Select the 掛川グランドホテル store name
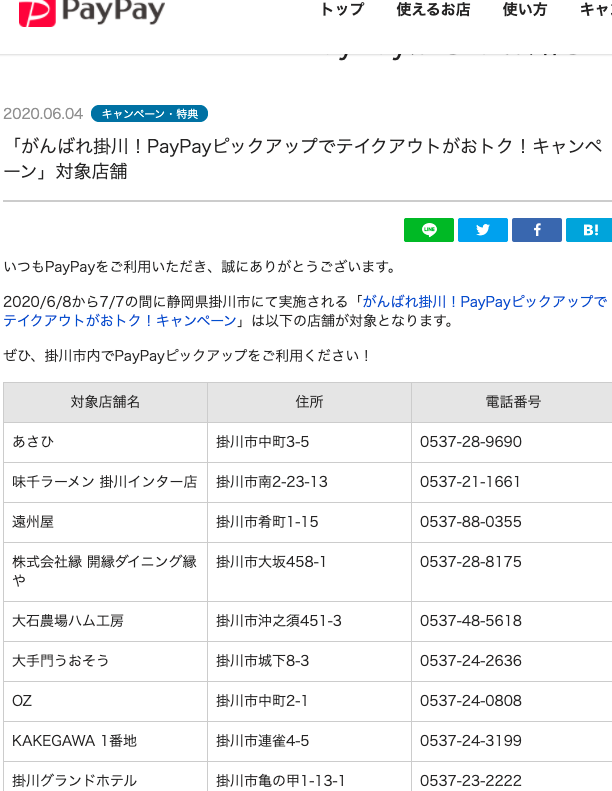The height and width of the screenshot is (791, 612). coord(75,780)
